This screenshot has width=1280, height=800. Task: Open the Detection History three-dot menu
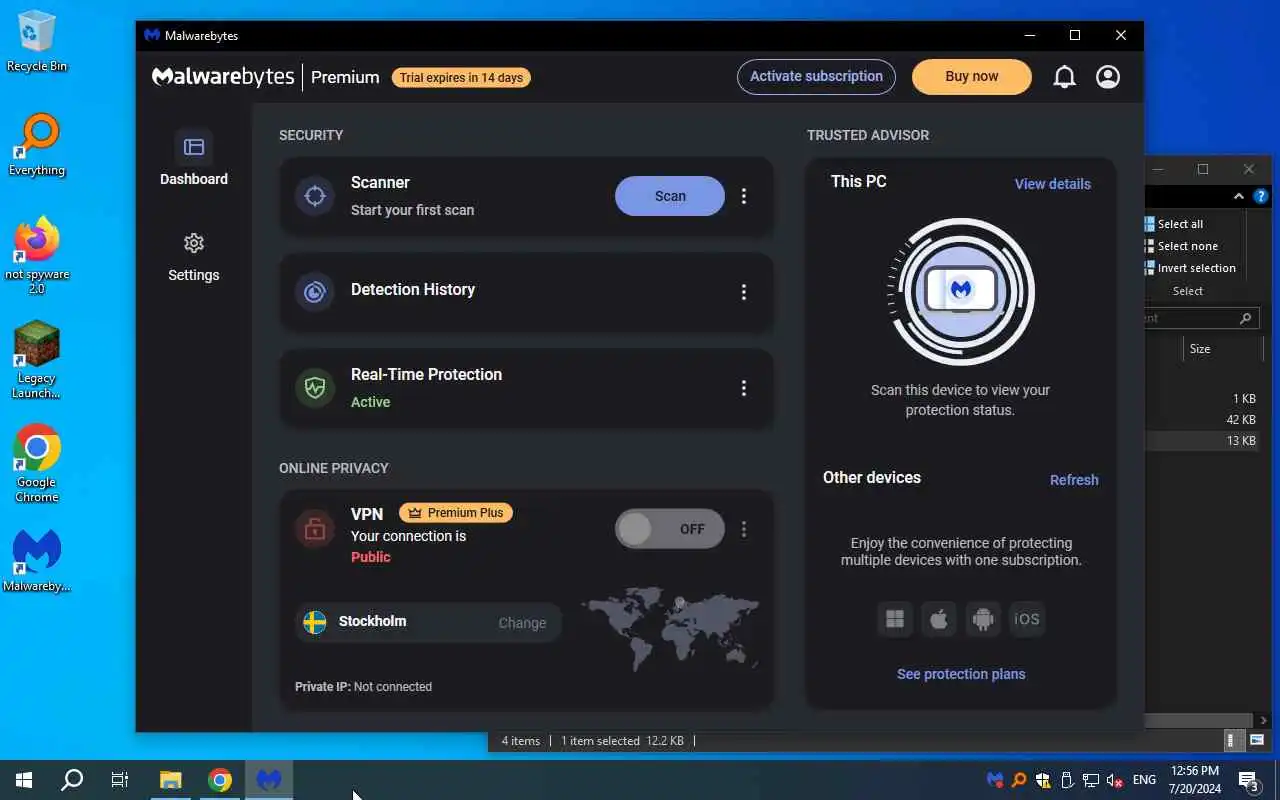[743, 292]
